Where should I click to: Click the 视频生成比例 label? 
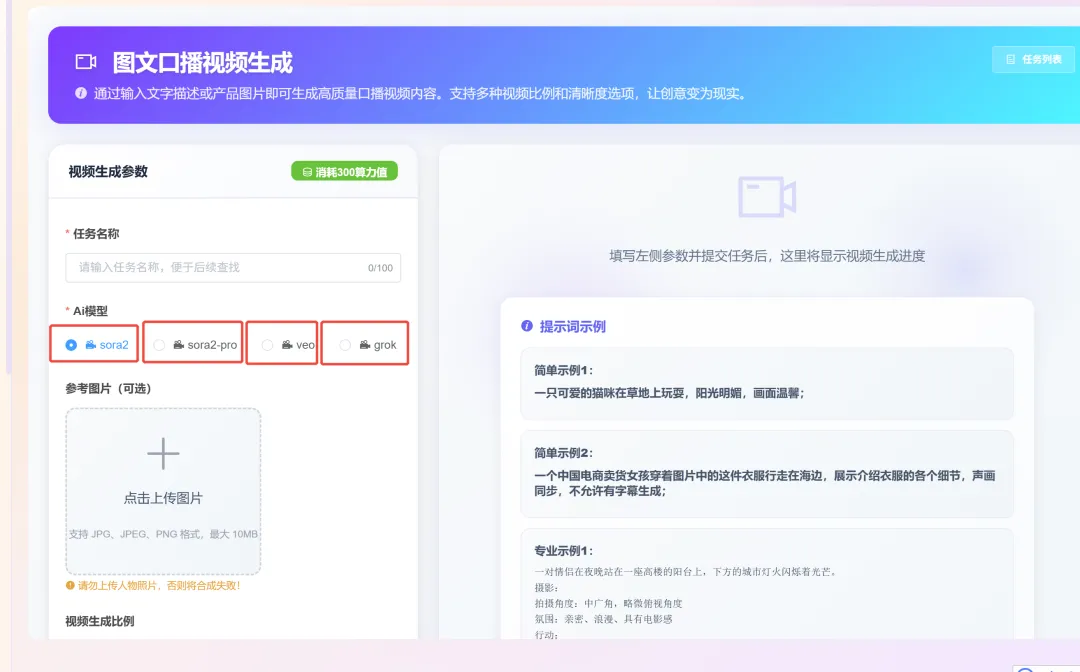[100, 621]
